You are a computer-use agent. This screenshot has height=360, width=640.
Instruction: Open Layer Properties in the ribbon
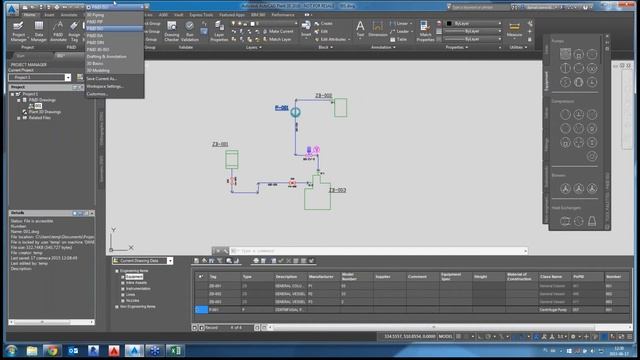pyautogui.click(x=219, y=31)
